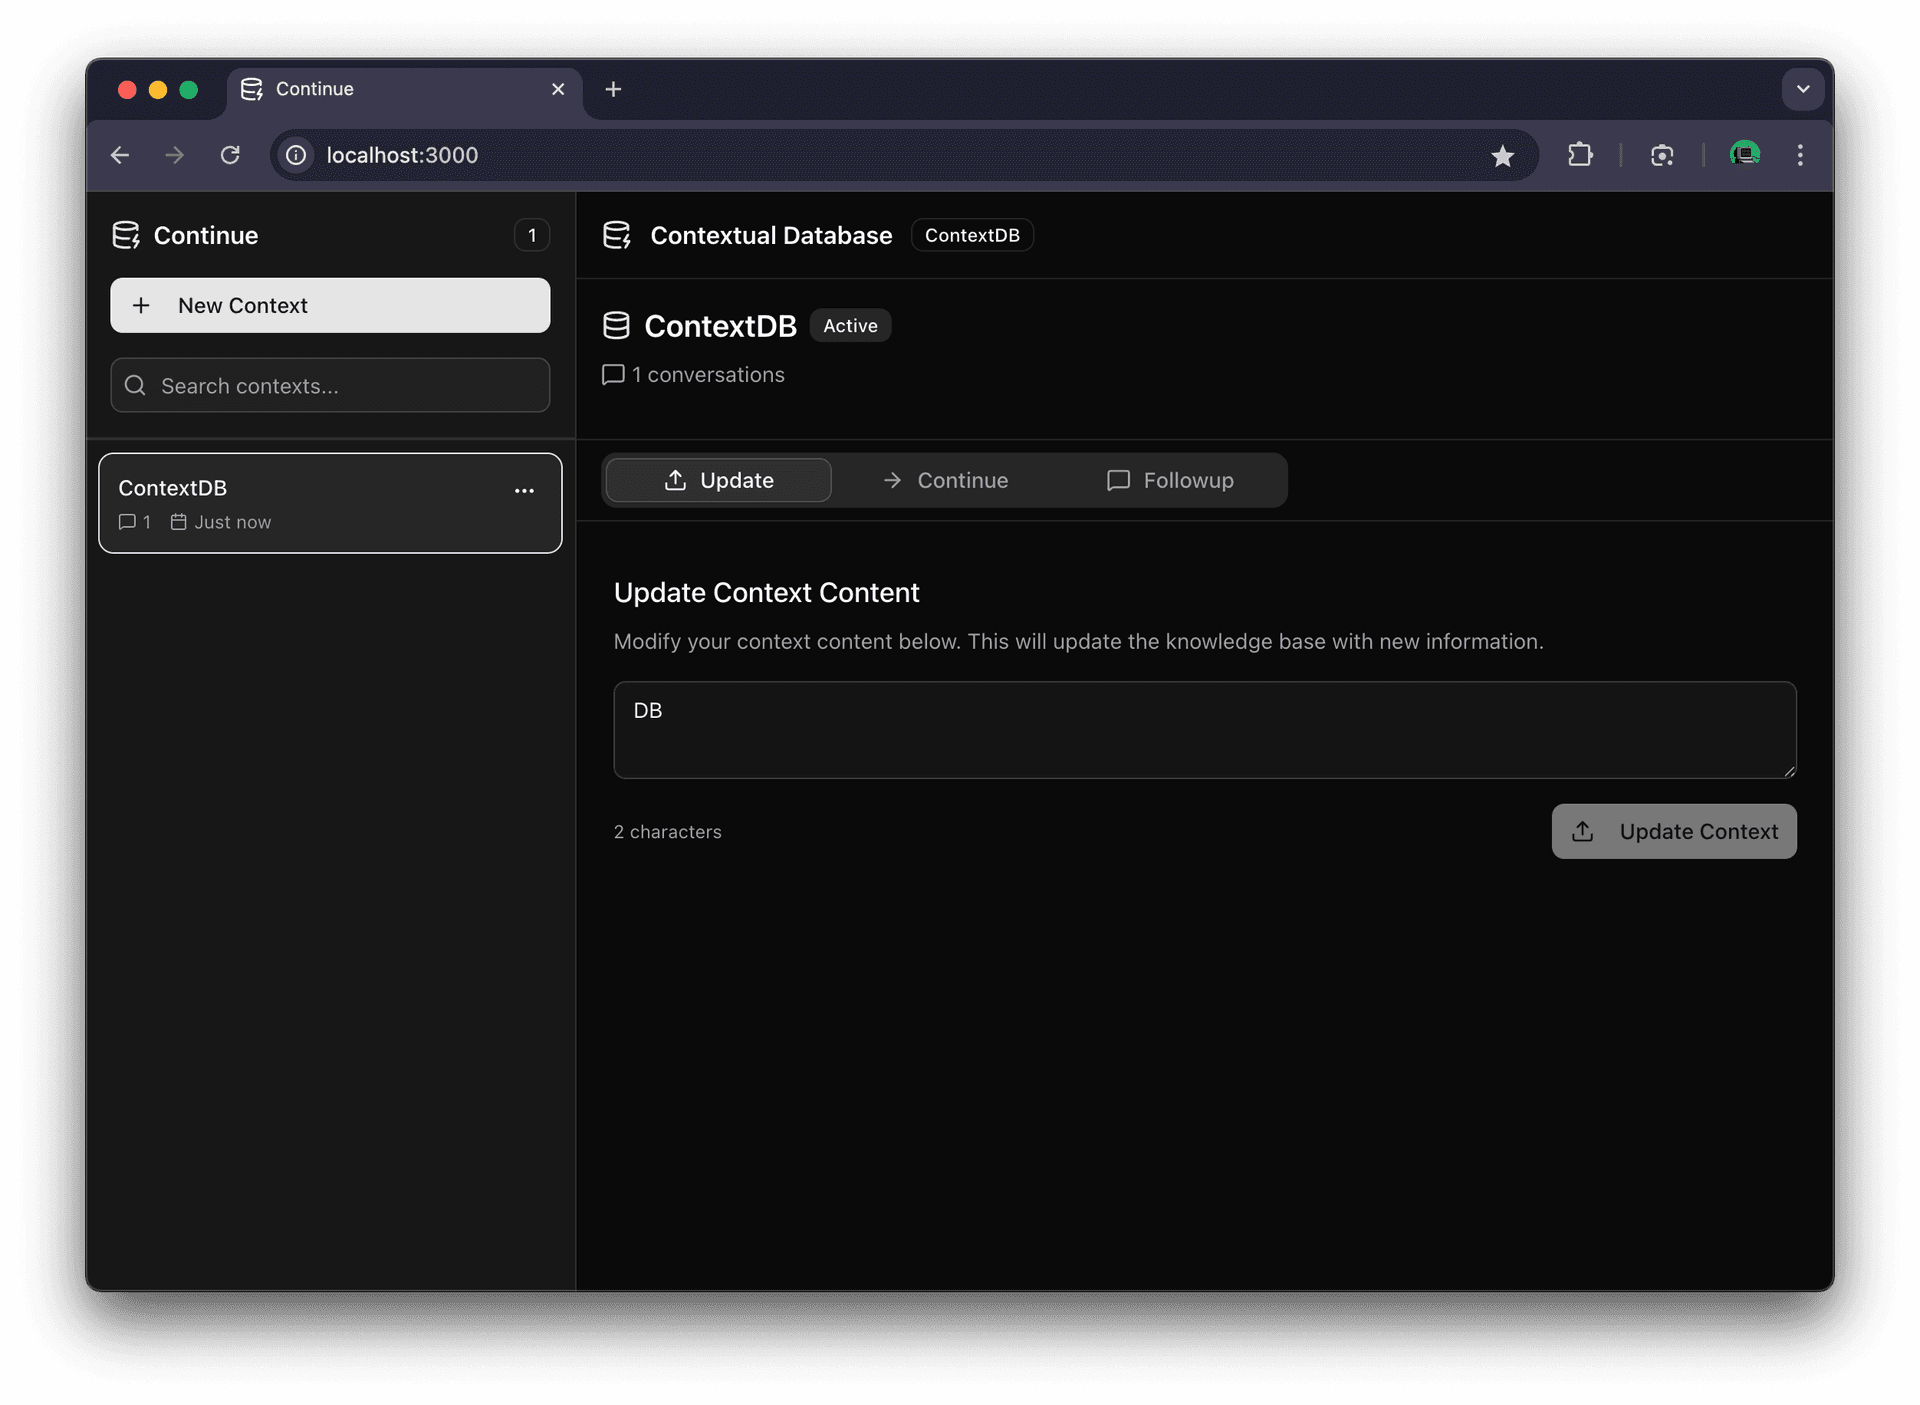Open the Chrome profile avatar
Screen dimensions: 1920x1405
[1745, 155]
